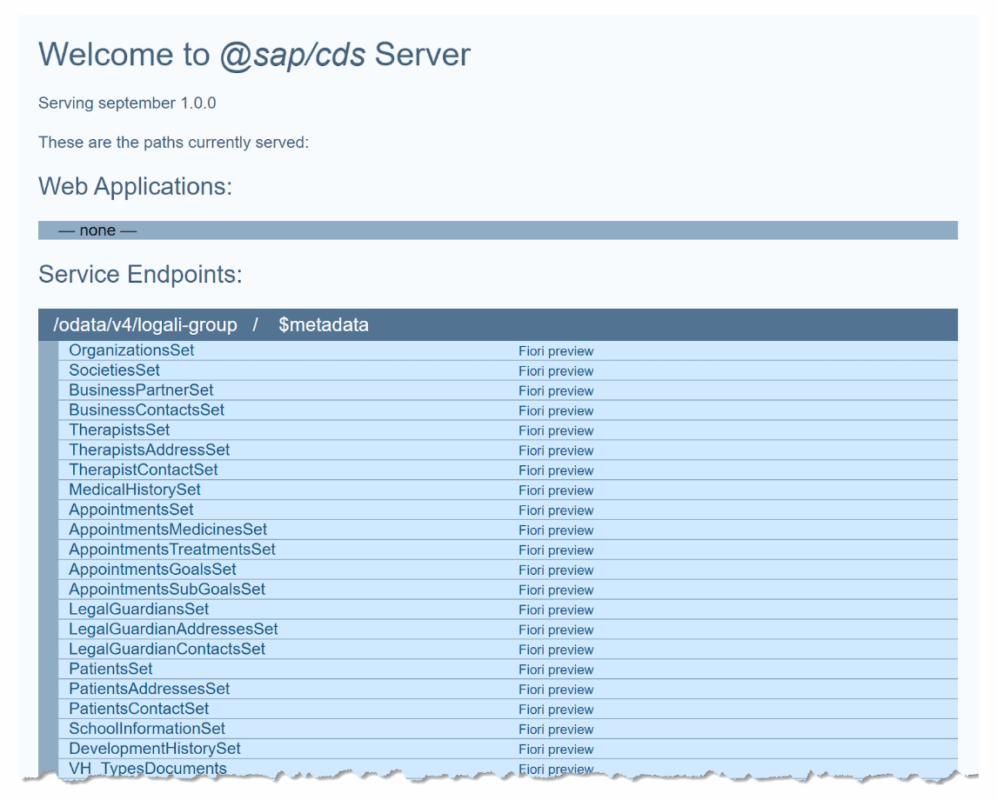Launch Fiori preview for BusinessPartnerSet
This screenshot has height=800, width=997.
556,391
